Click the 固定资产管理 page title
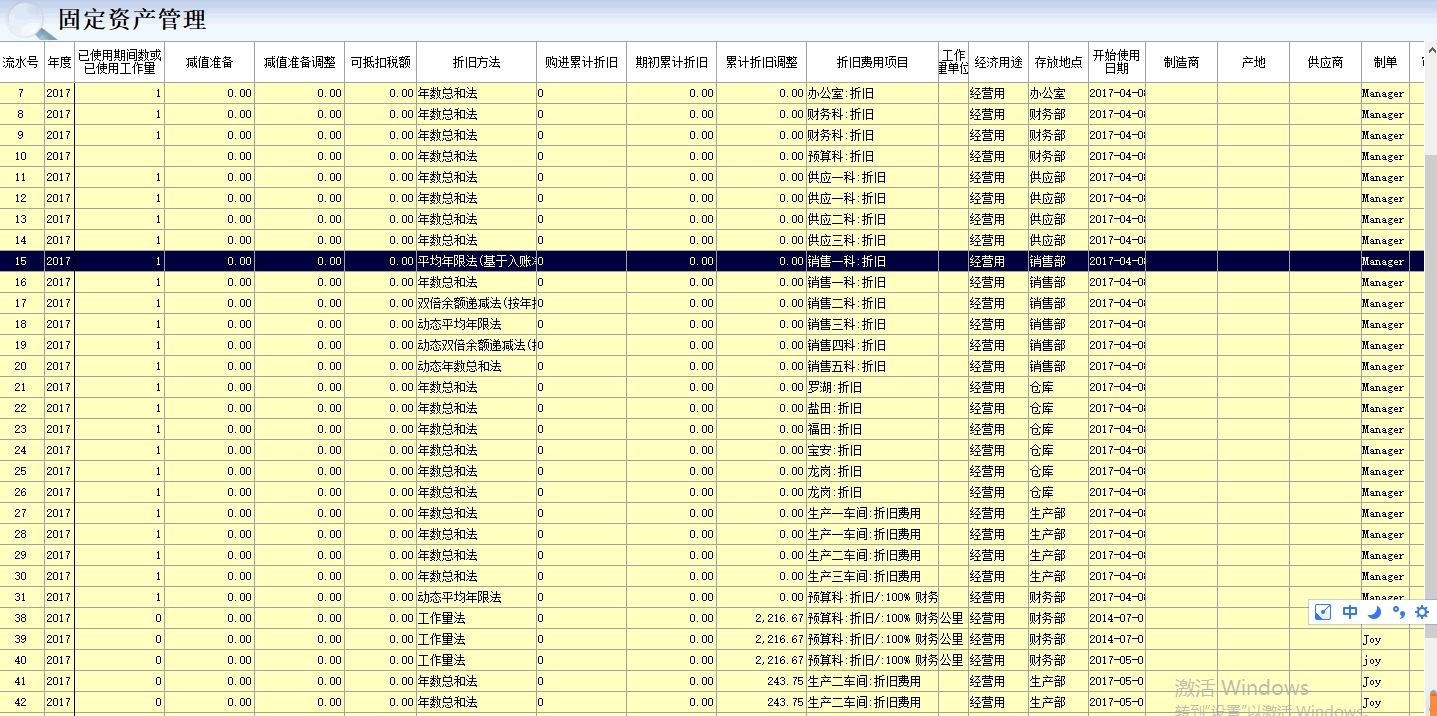 click(x=132, y=19)
